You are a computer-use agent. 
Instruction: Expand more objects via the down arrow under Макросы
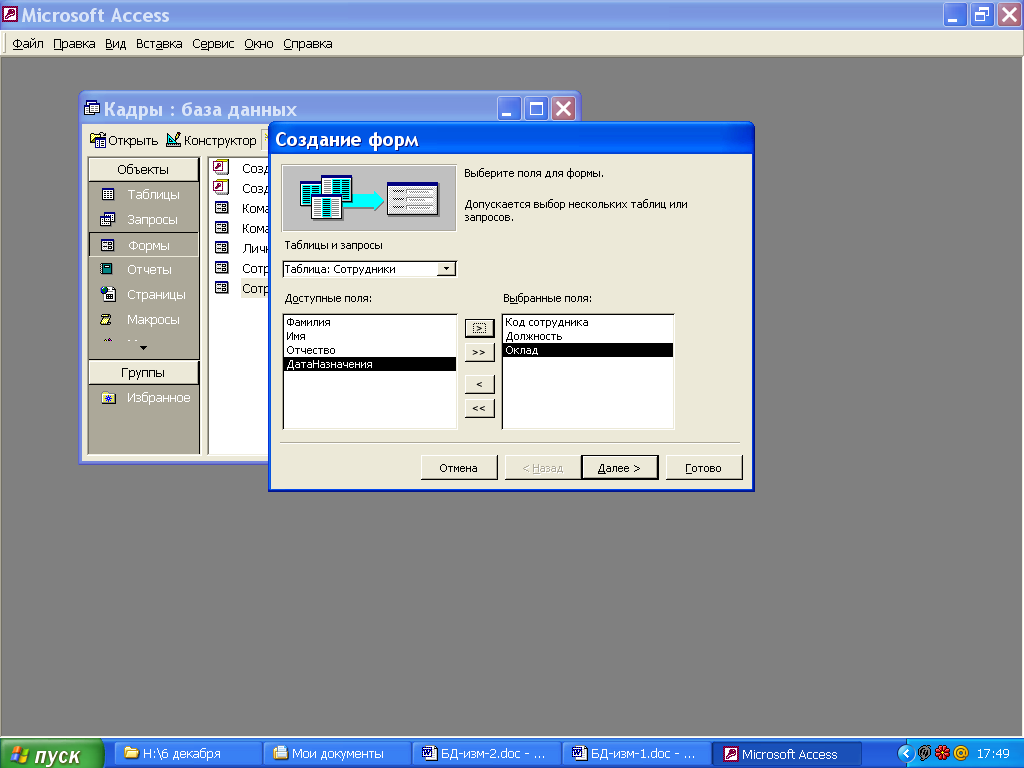coord(144,348)
